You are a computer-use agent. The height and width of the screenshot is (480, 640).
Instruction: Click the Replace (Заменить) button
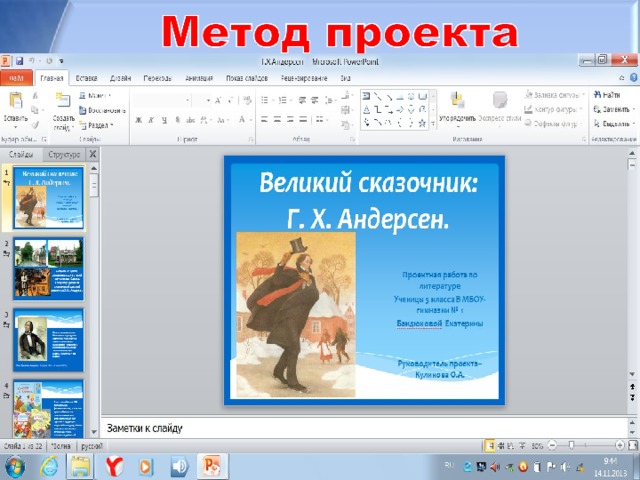point(613,109)
